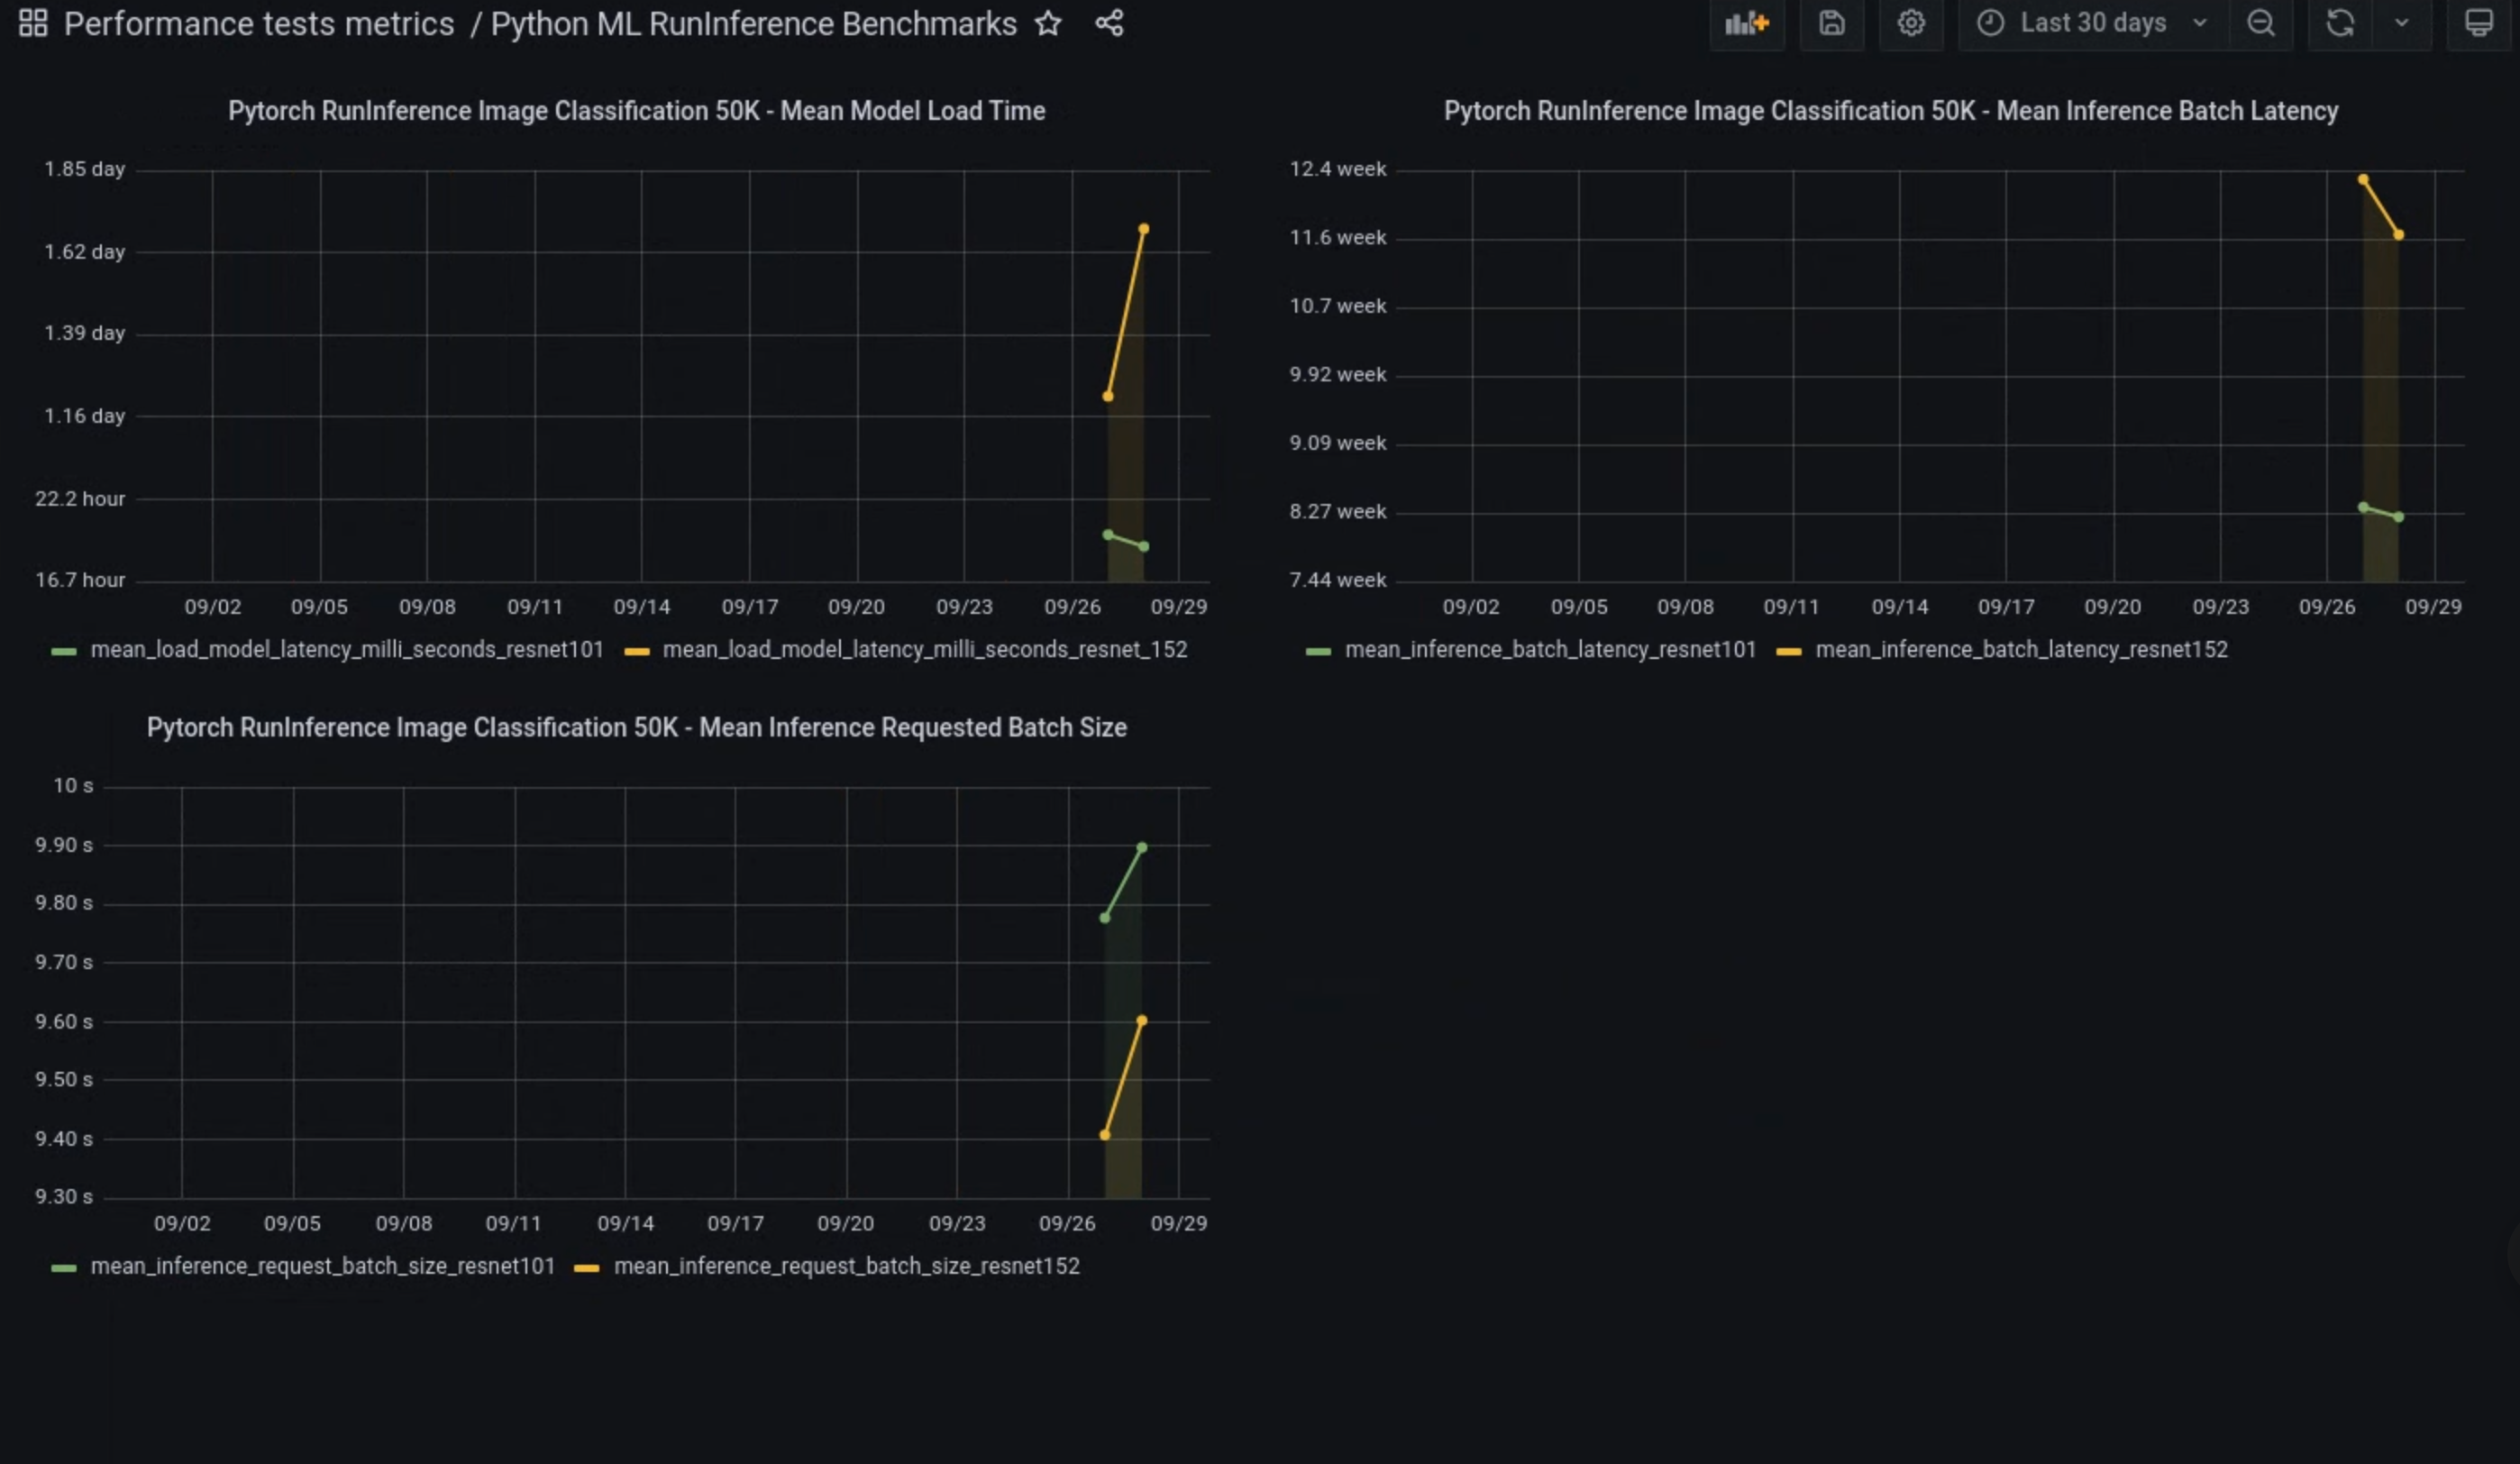The image size is (2520, 1464).
Task: Save the dashboard using the disk icon
Action: [1831, 23]
